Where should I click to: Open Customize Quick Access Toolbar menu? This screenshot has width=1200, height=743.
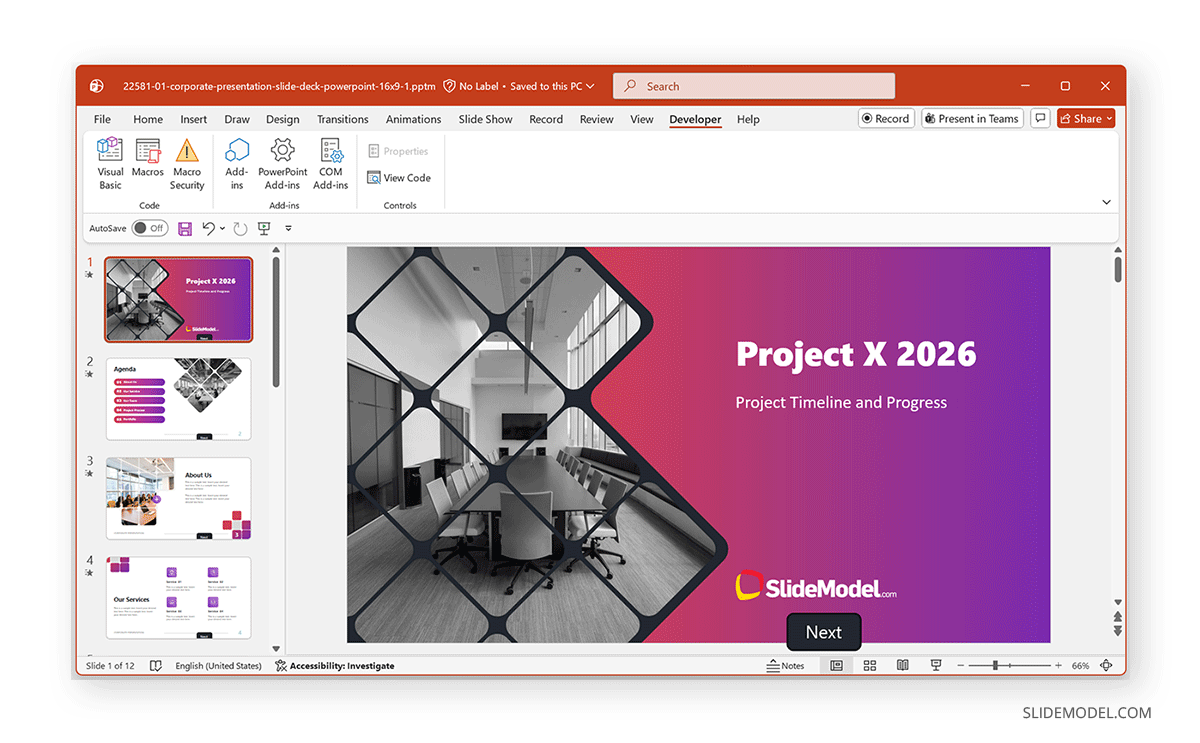click(288, 228)
